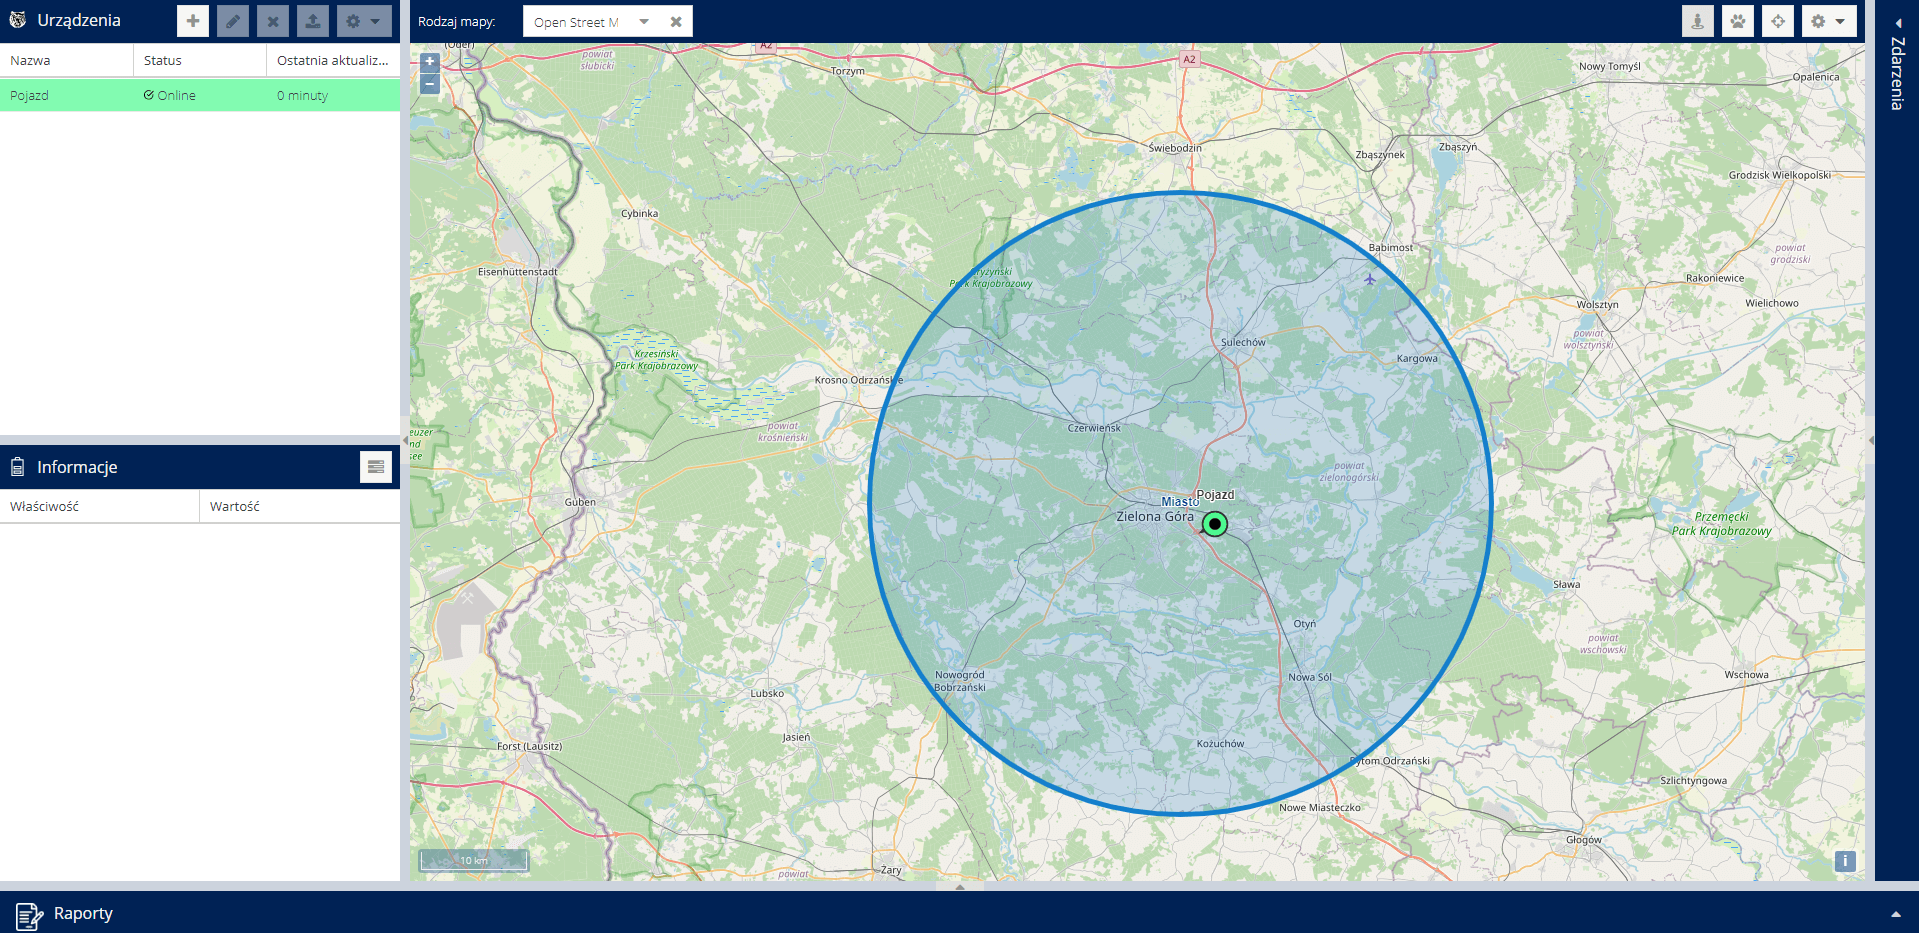Open the Informacje panel list menu icon
1919x933 pixels.
pyautogui.click(x=376, y=467)
